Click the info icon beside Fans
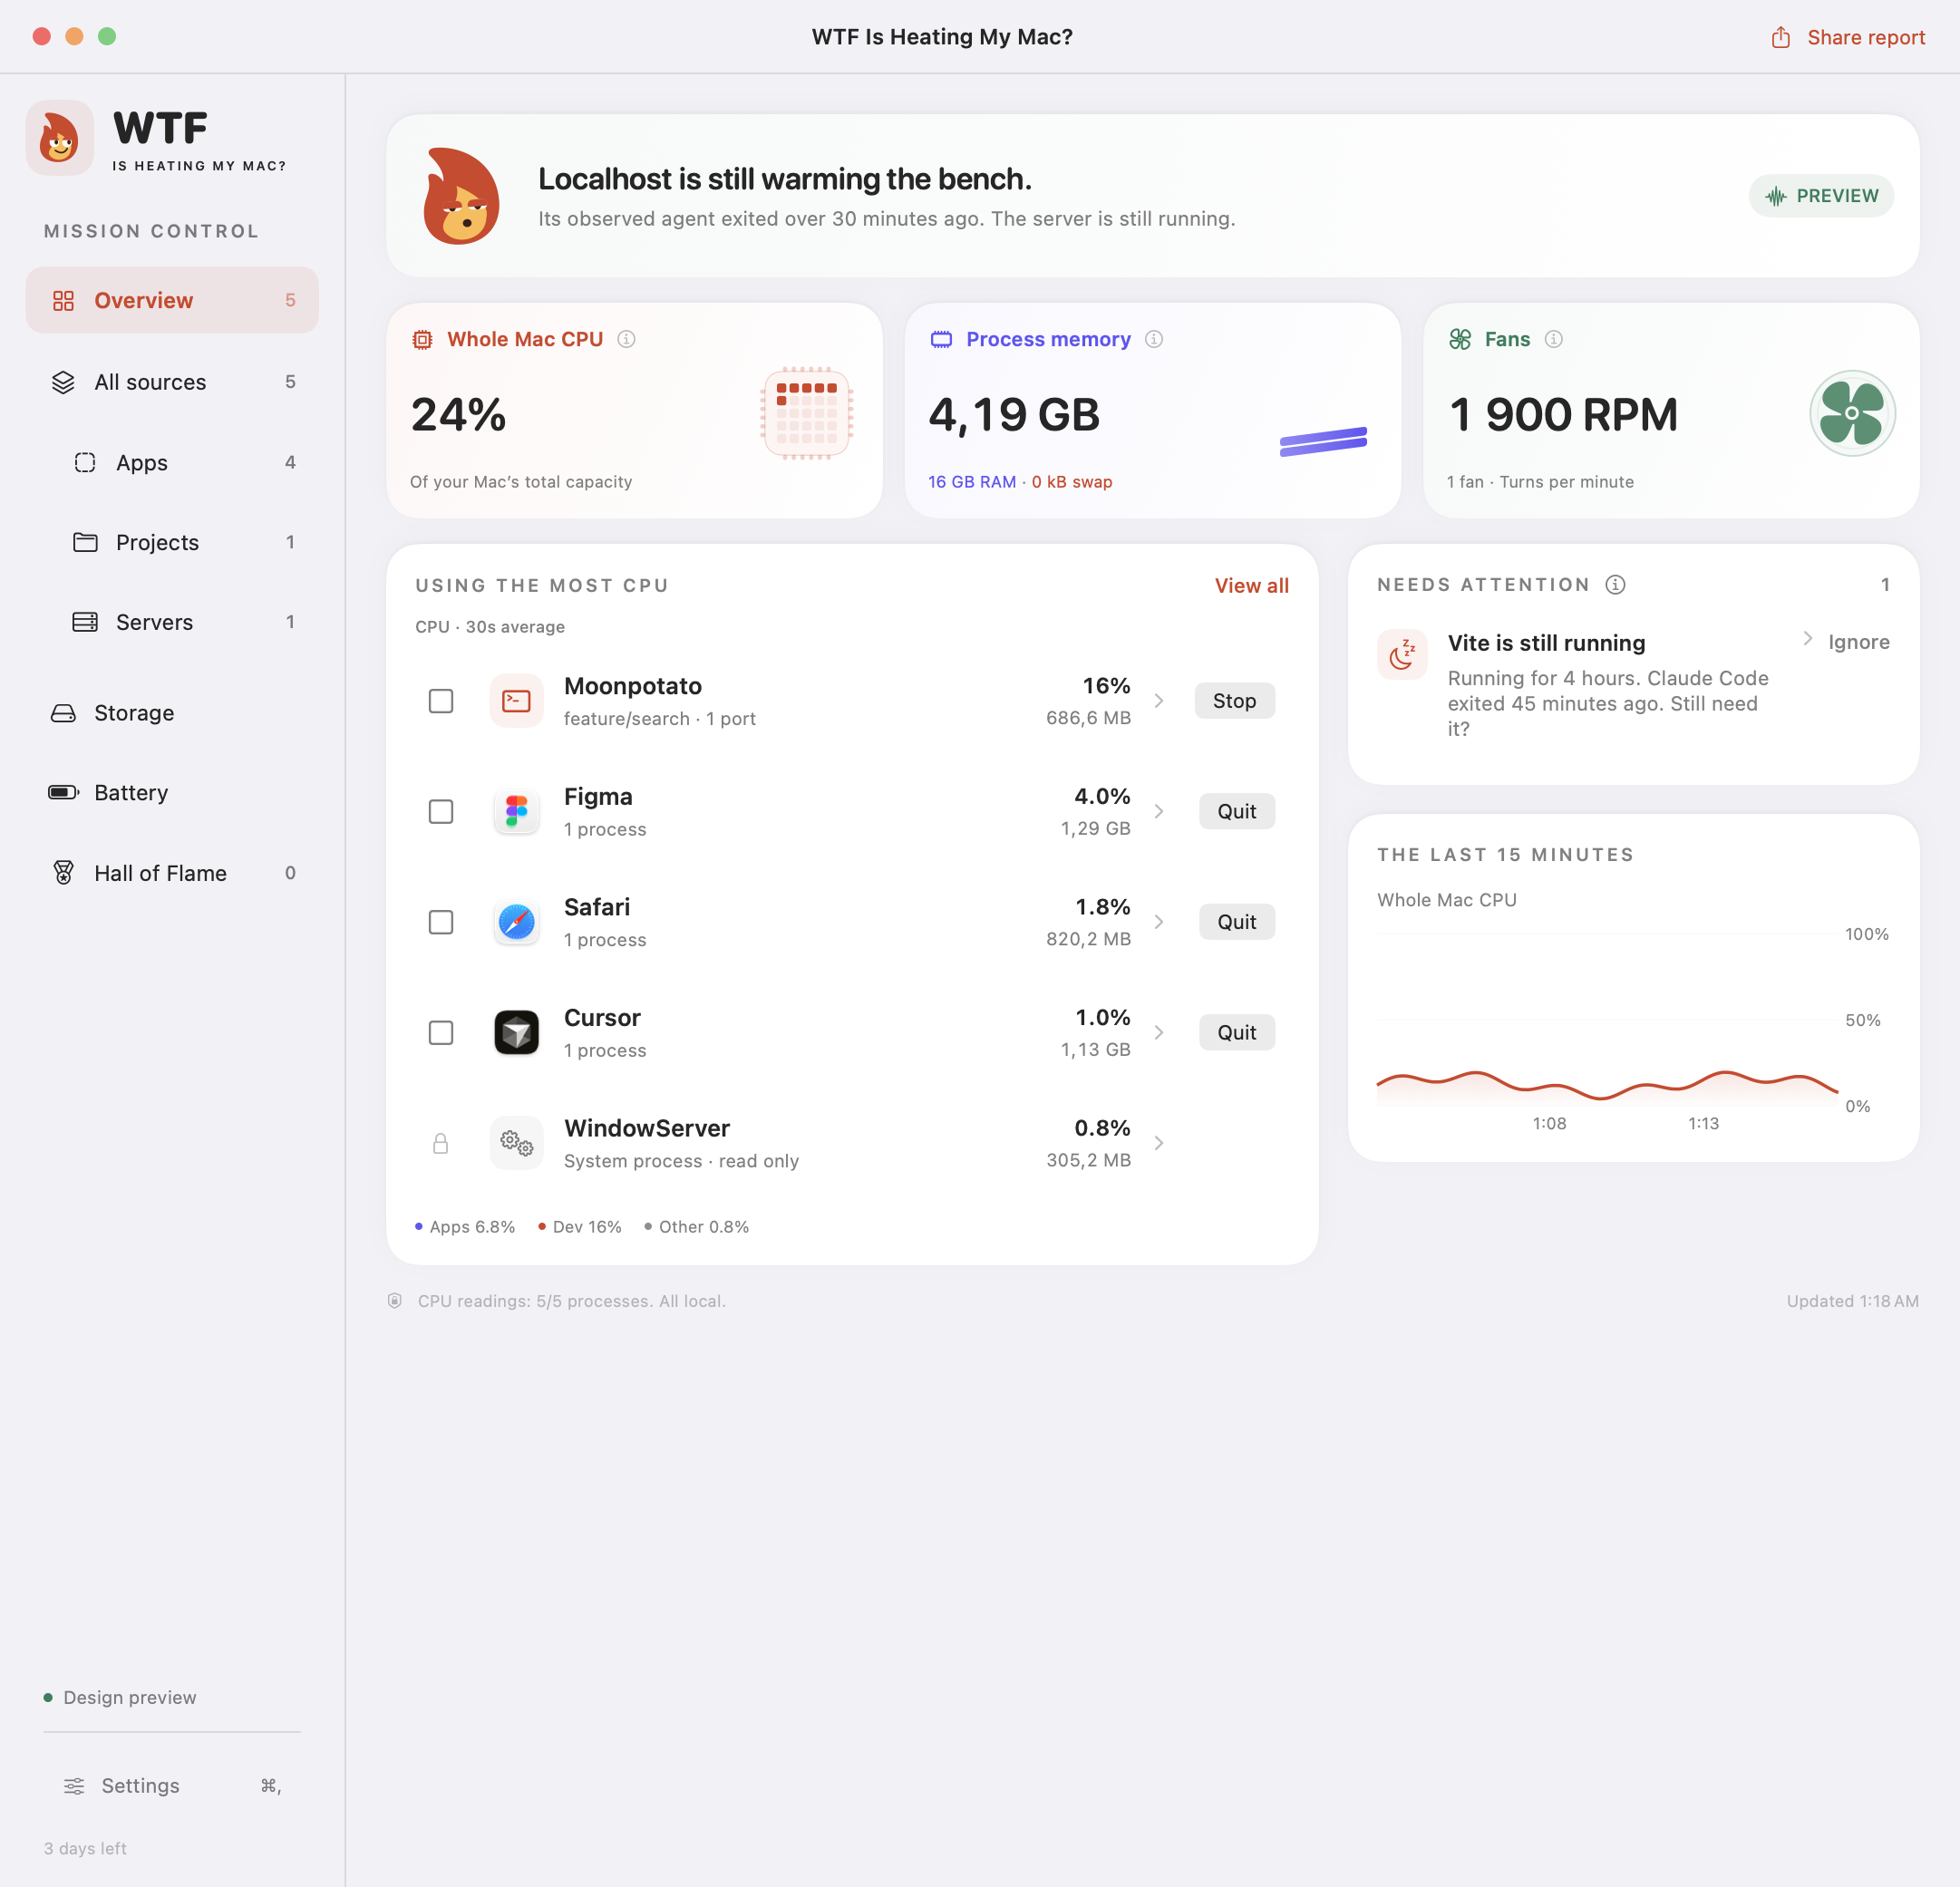 point(1553,339)
